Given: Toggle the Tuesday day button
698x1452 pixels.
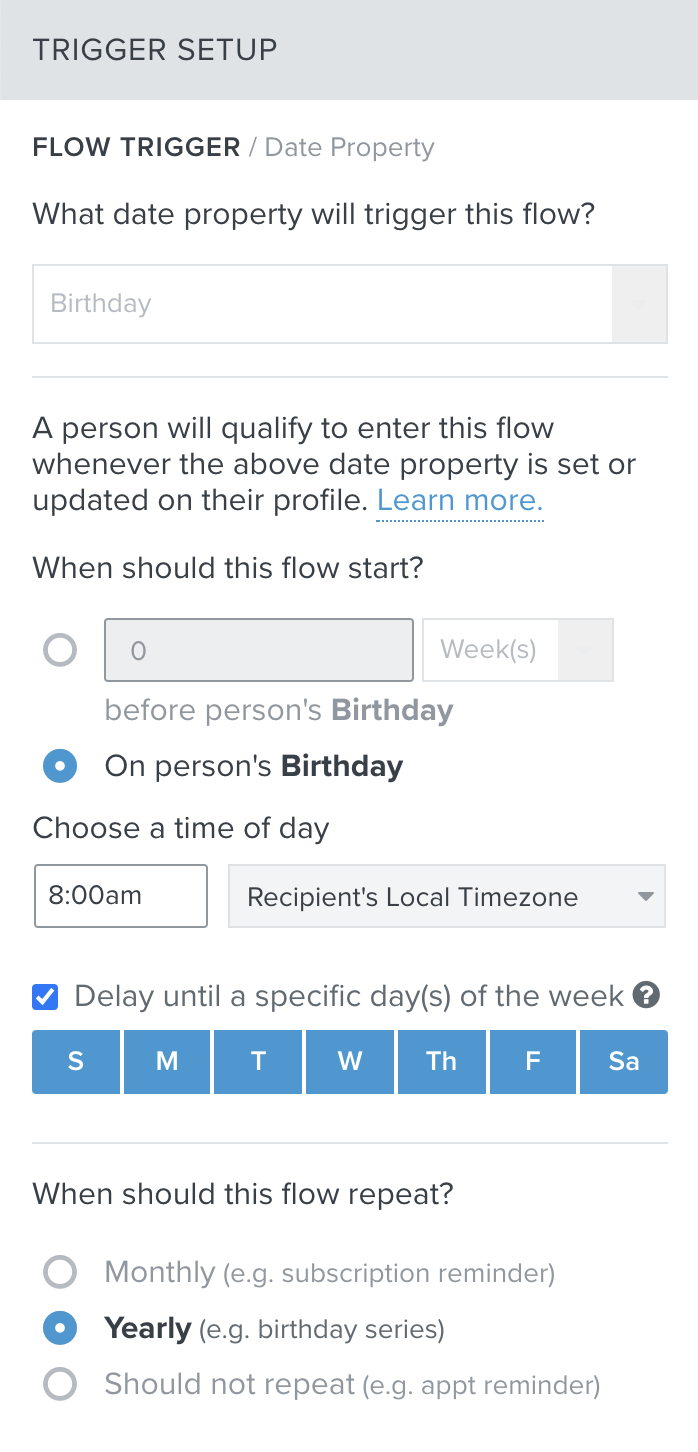Looking at the screenshot, I should (x=258, y=1061).
